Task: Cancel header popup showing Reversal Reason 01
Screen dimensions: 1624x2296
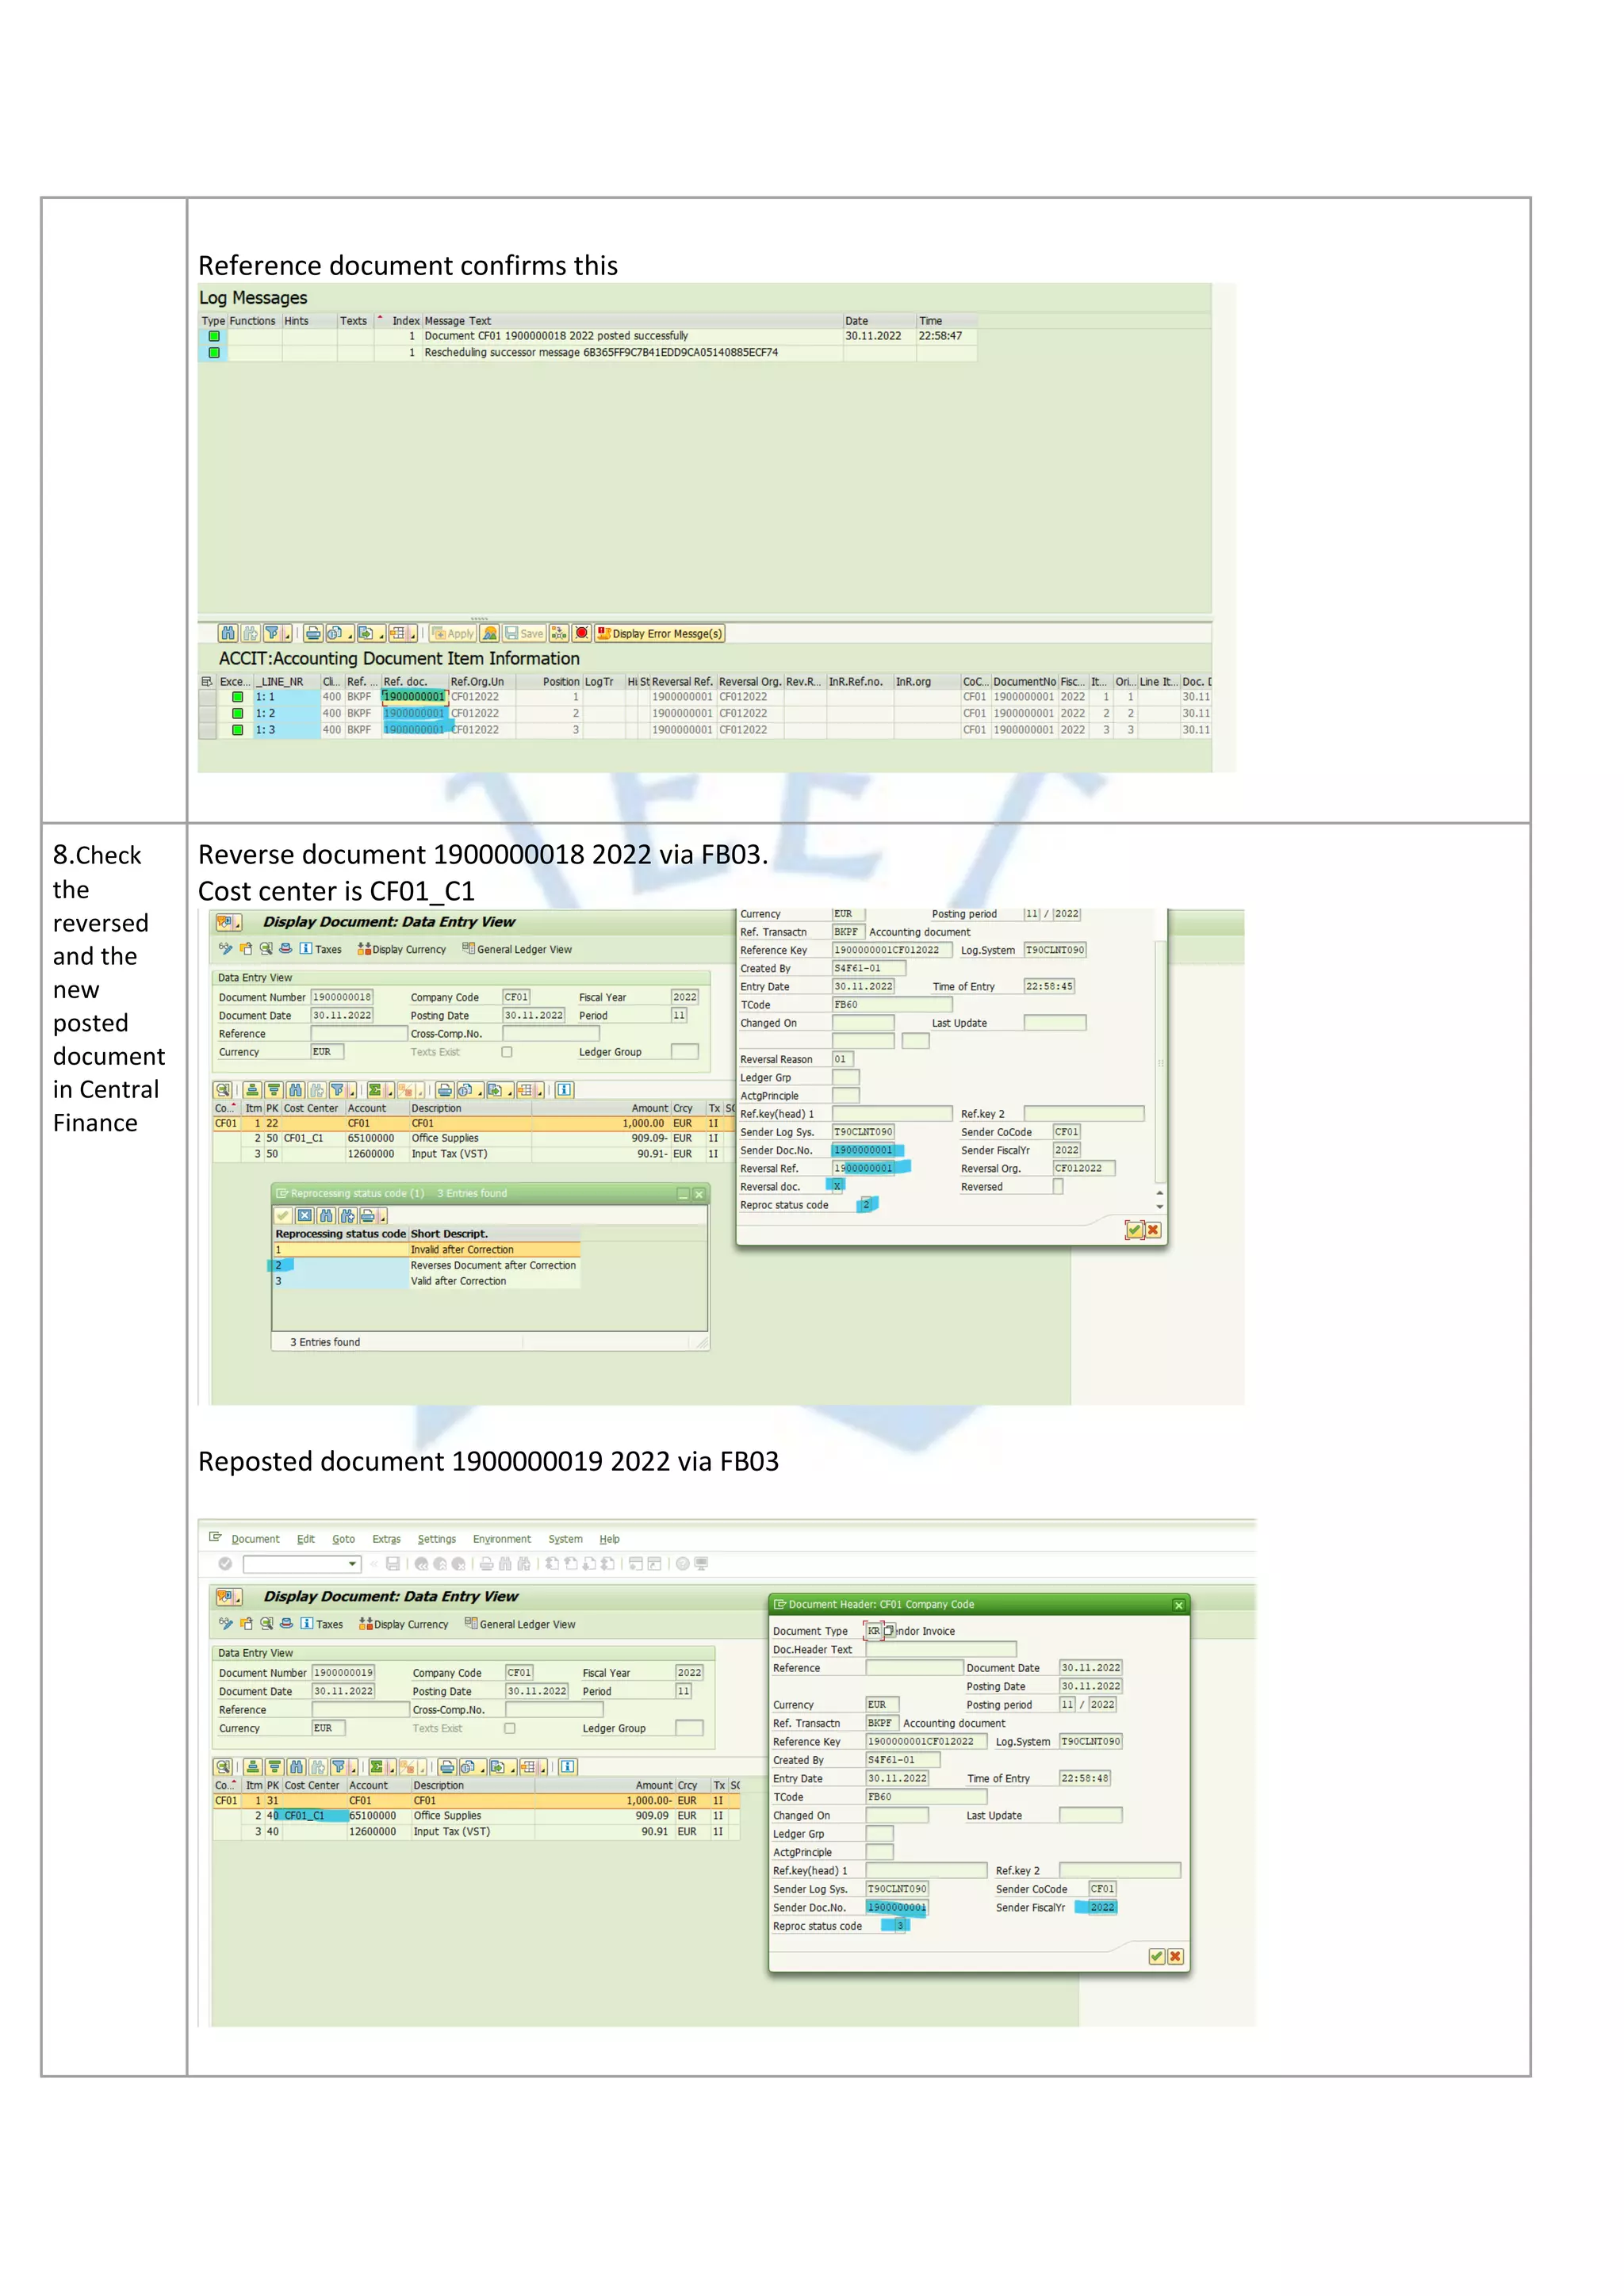Action: point(1153,1230)
